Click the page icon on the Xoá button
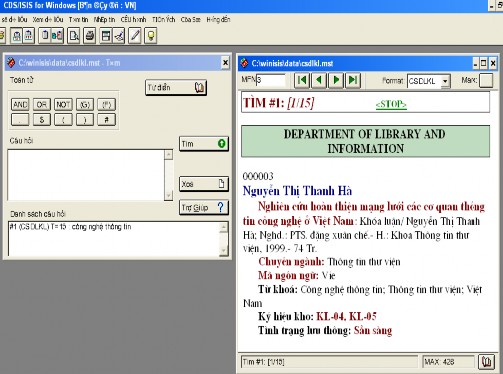Image resolution: width=503 pixels, height=374 pixels. tap(221, 184)
